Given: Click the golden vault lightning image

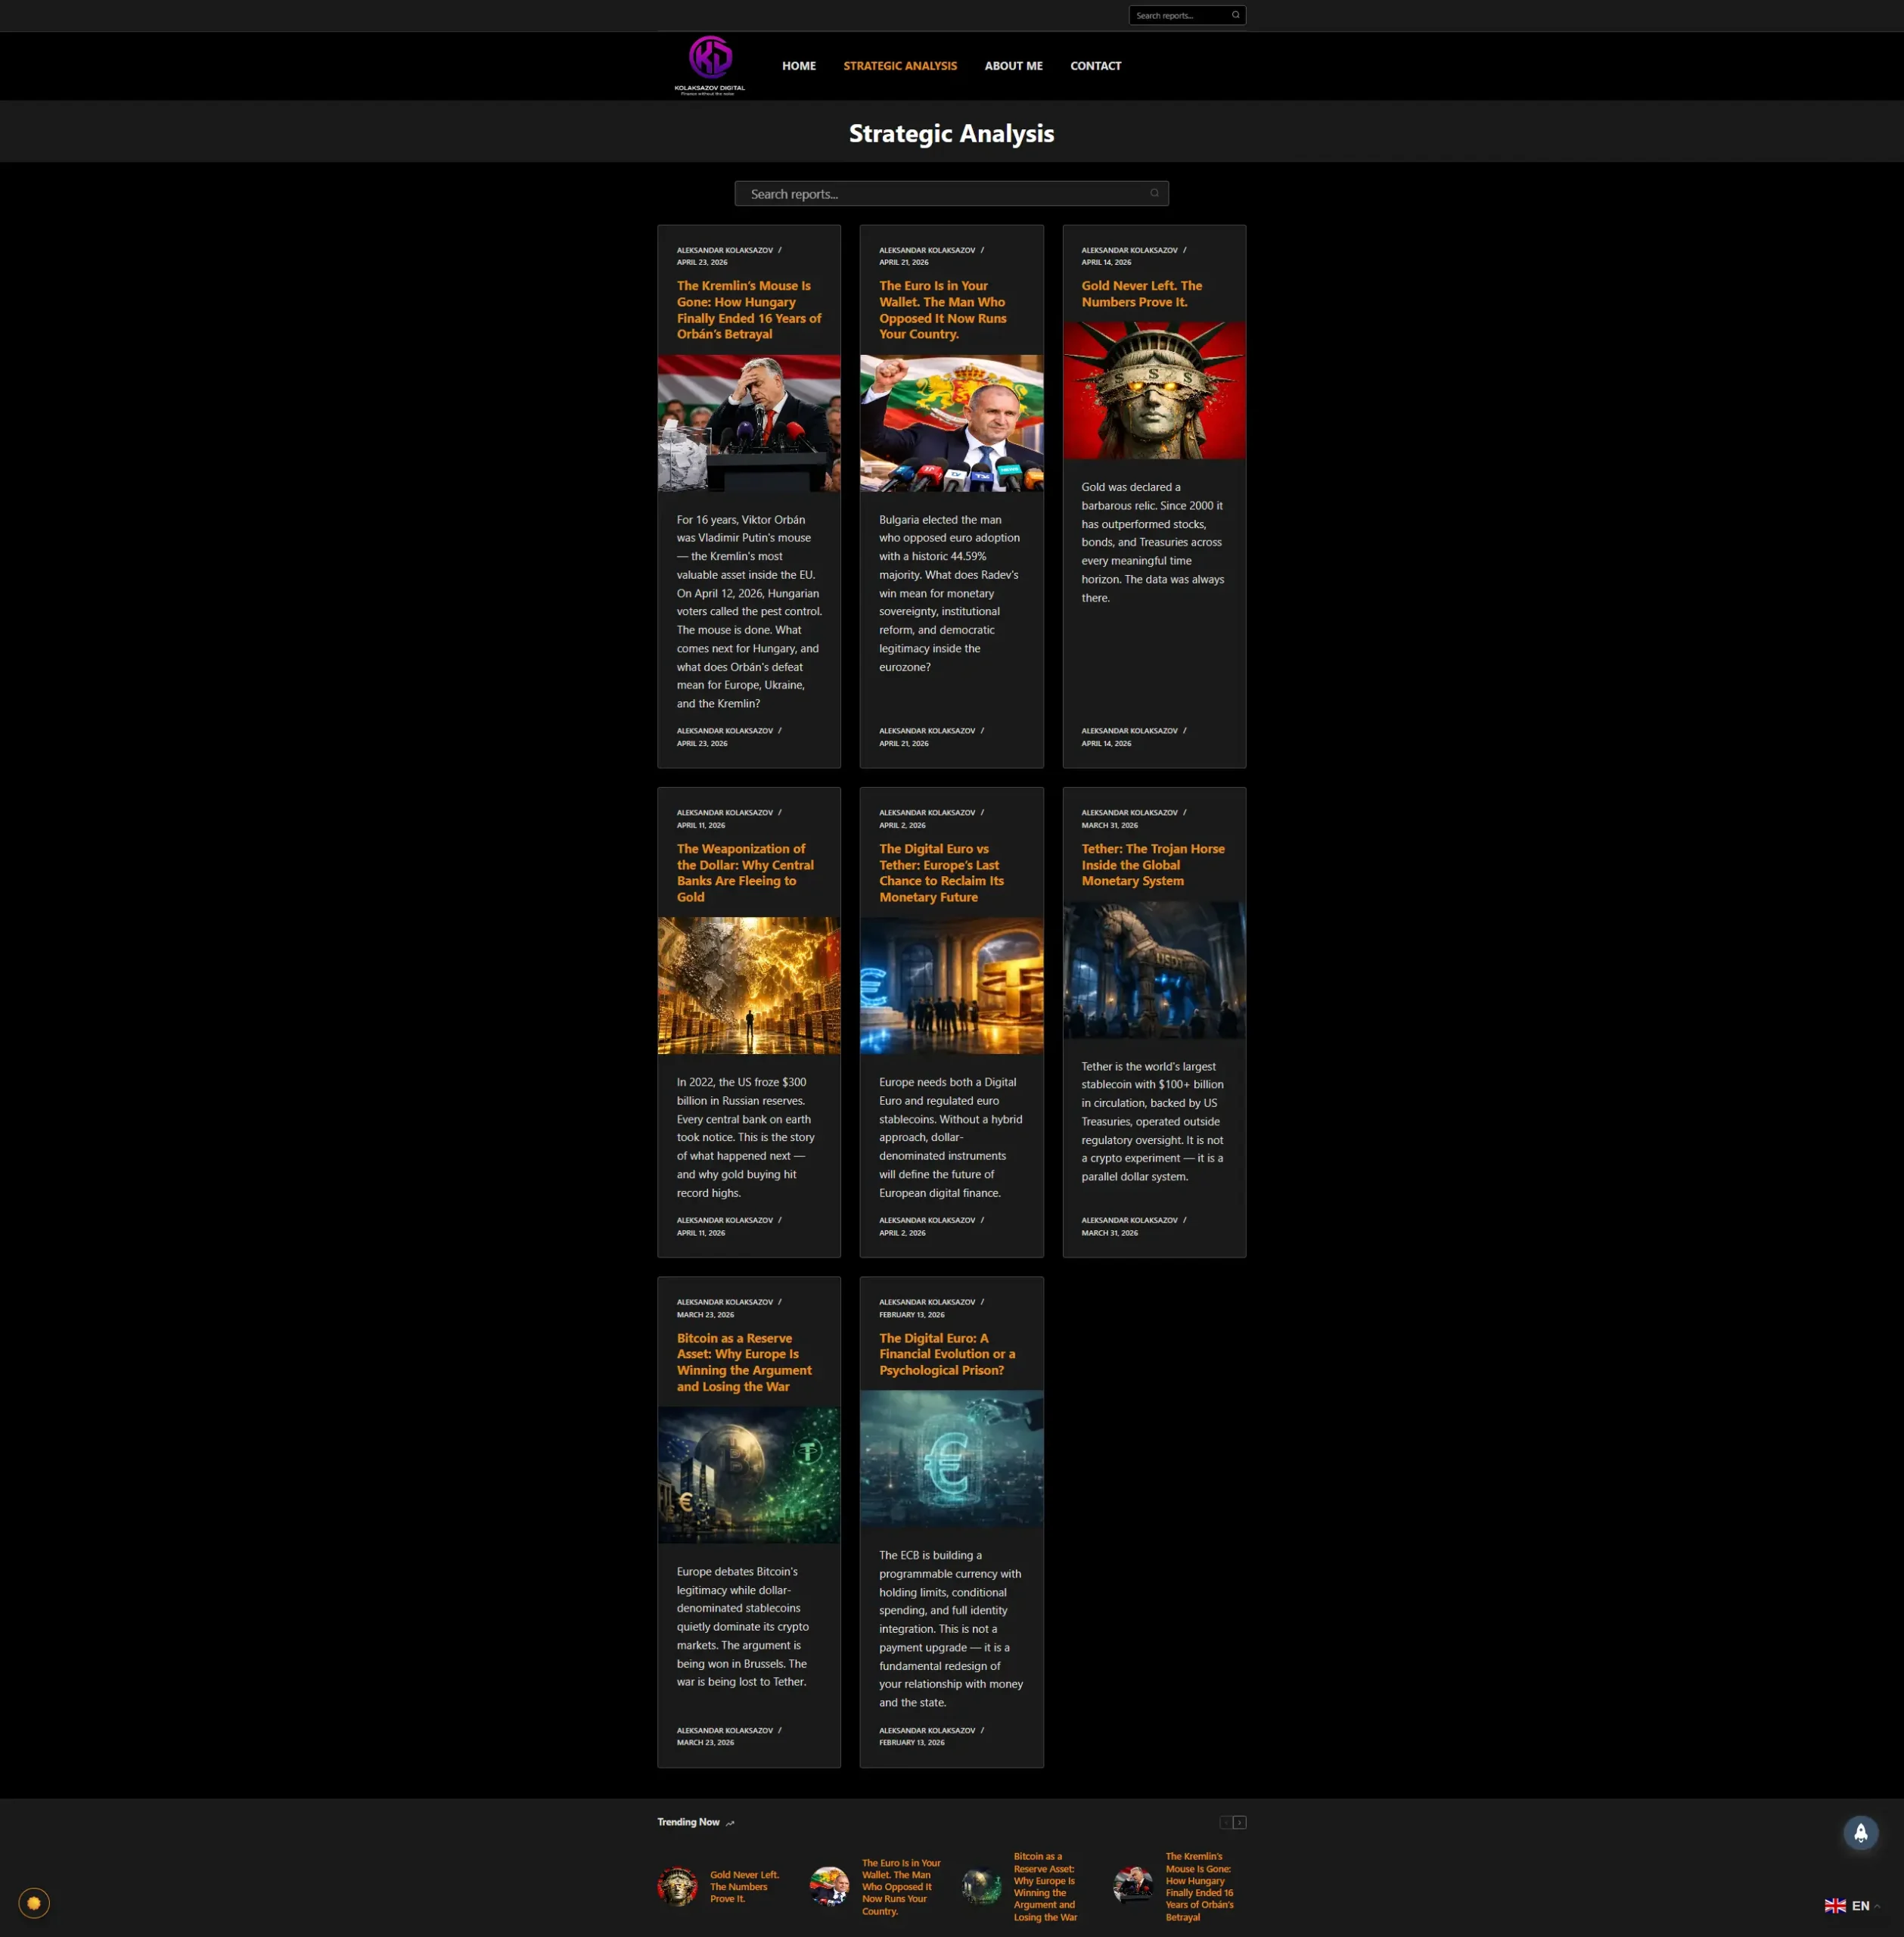Looking at the screenshot, I should 748,986.
